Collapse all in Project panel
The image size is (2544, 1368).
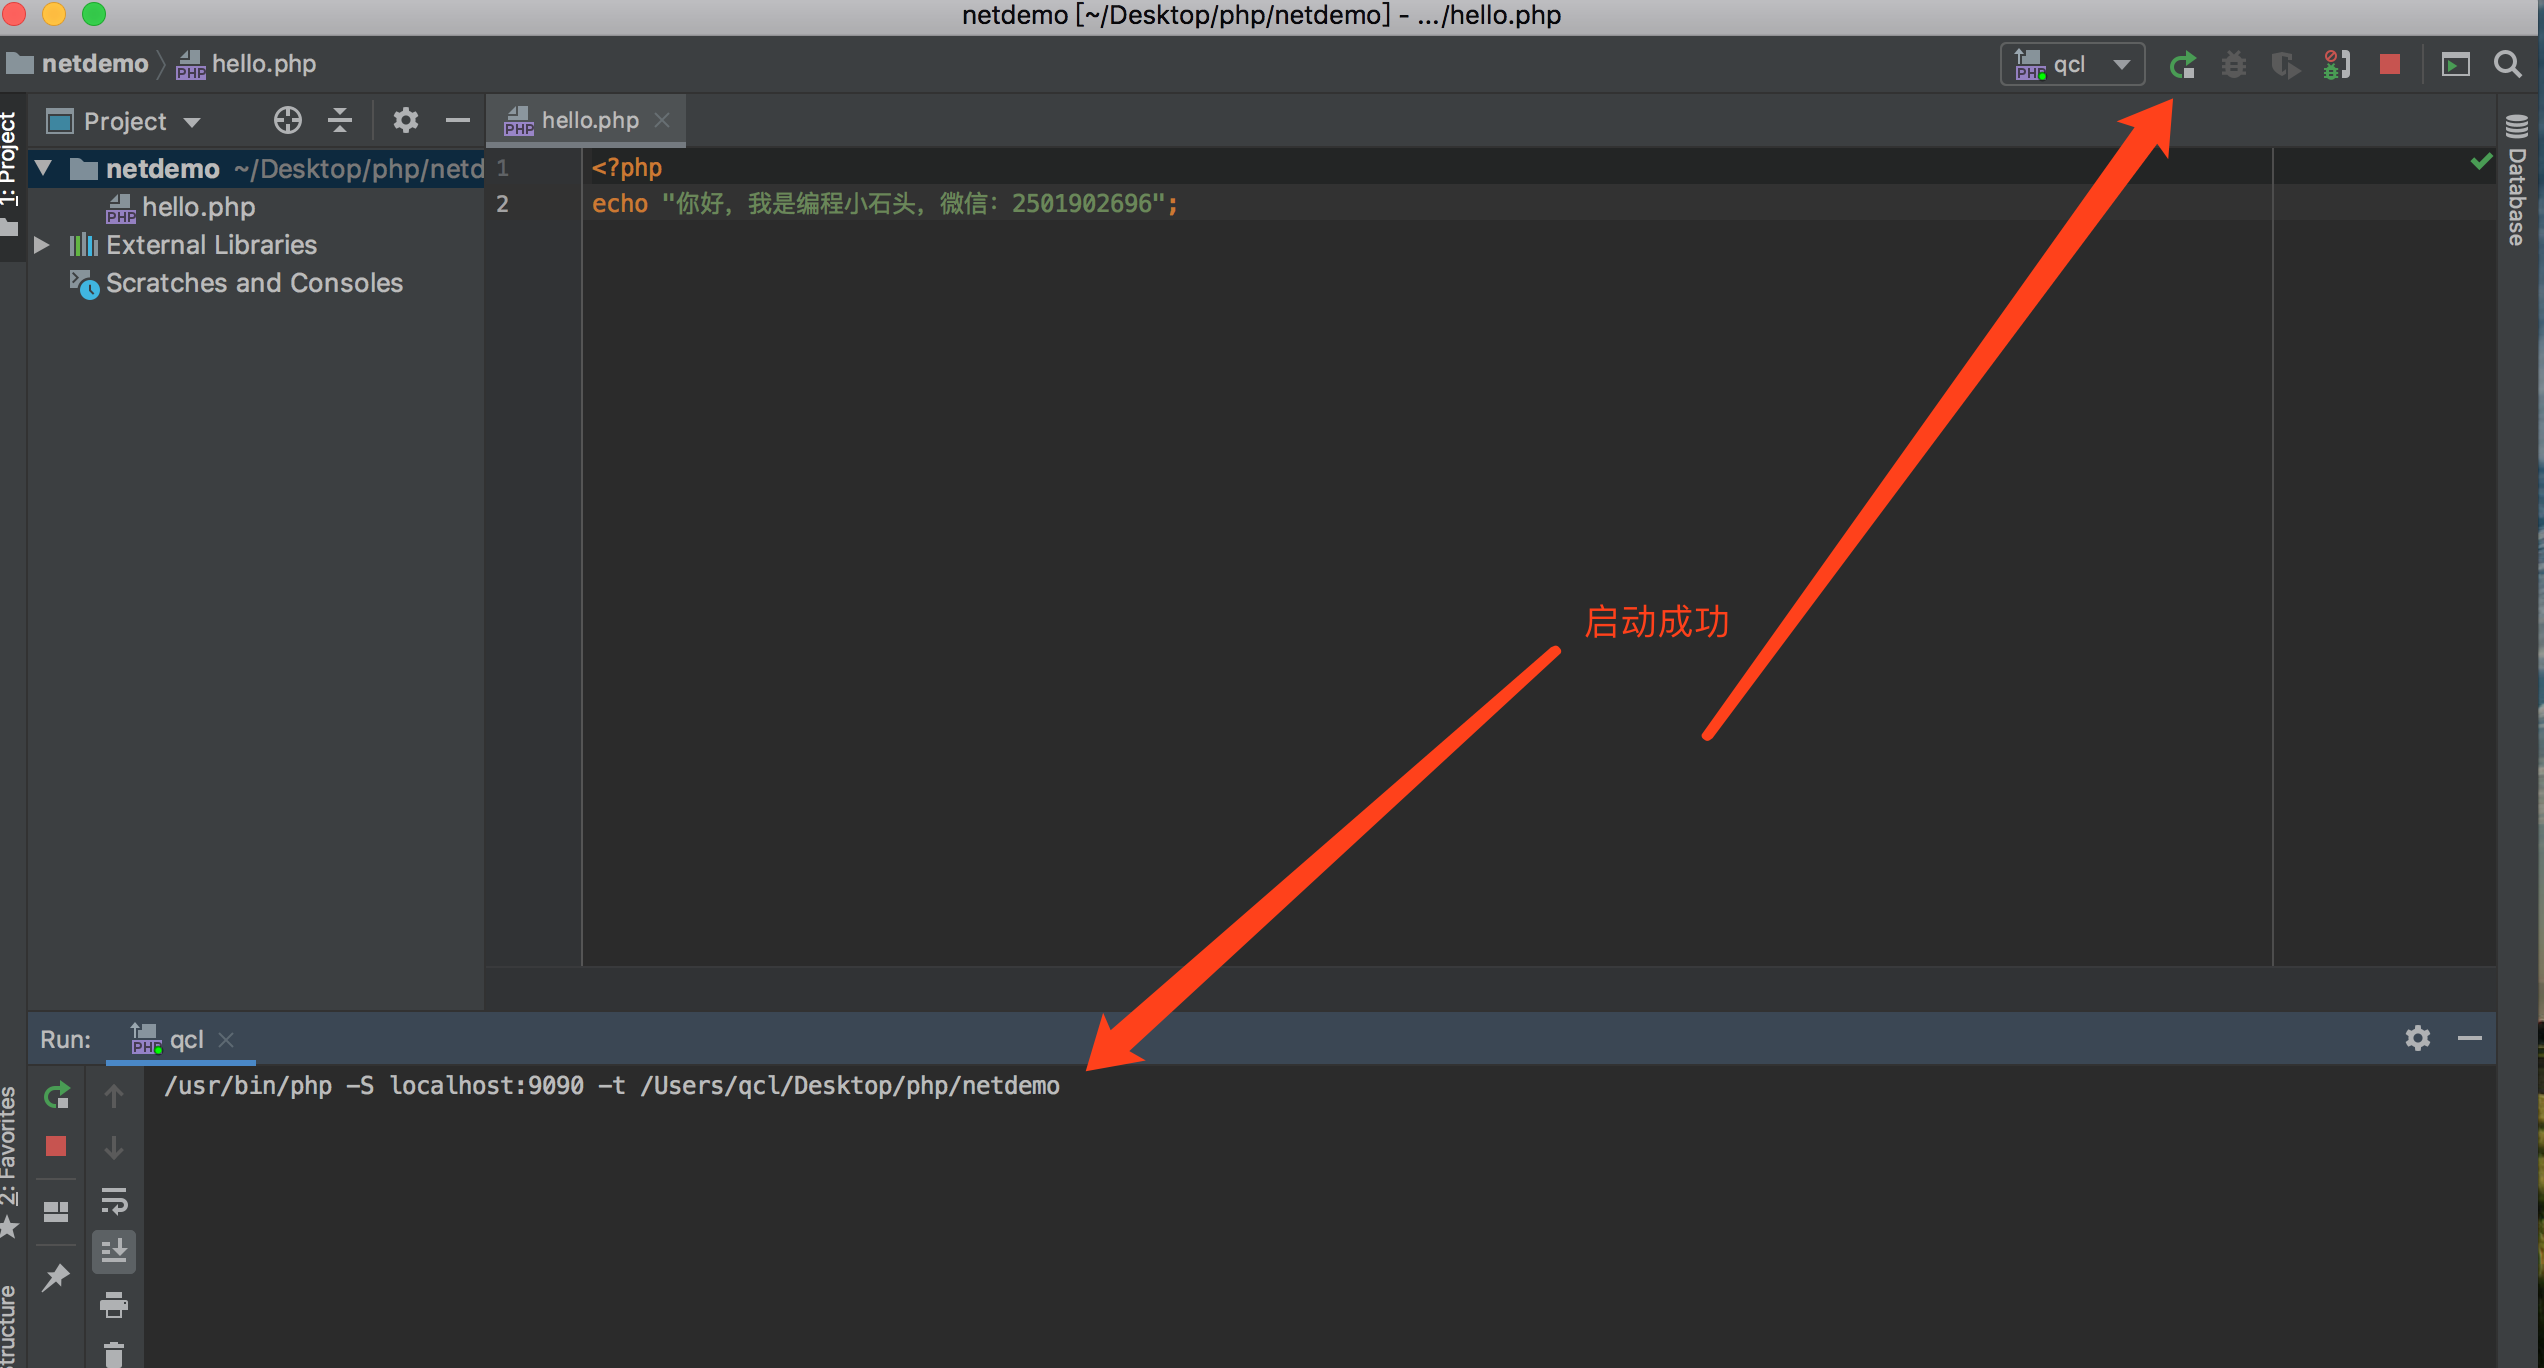click(340, 121)
